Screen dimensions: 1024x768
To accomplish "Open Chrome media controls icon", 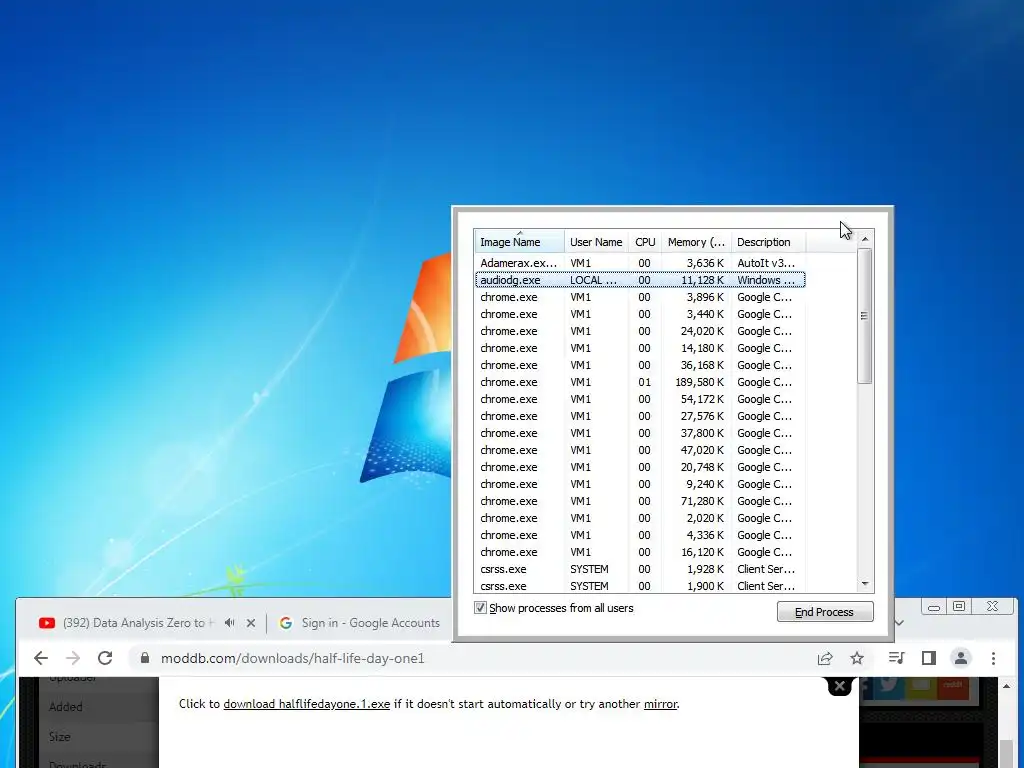I will pos(897,658).
